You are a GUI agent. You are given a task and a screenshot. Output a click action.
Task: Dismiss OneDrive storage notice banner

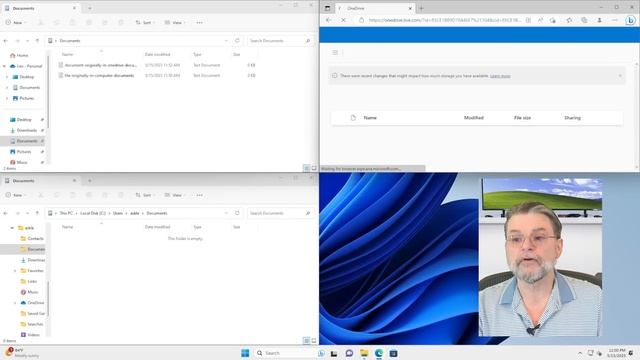(x=620, y=76)
